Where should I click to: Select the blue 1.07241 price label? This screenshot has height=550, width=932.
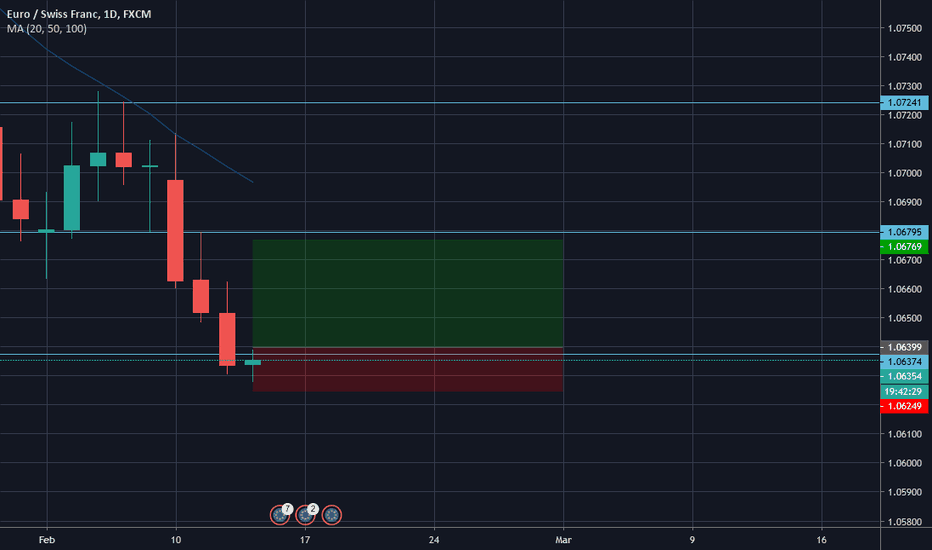coord(904,103)
